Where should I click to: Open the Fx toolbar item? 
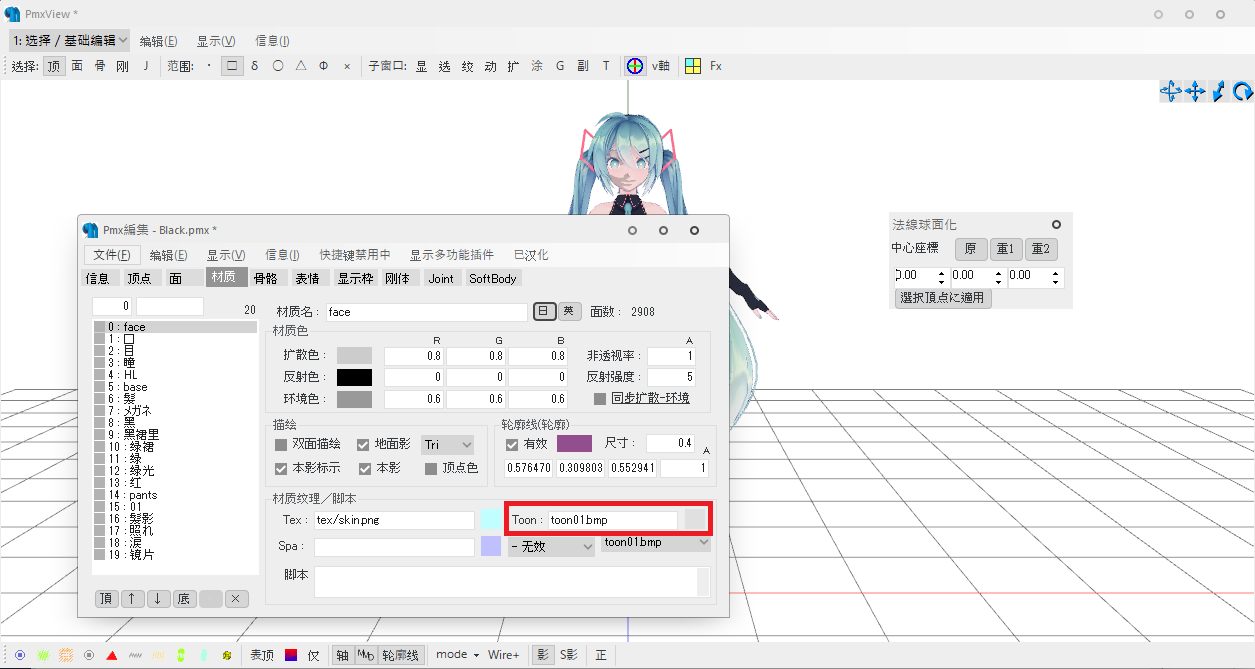716,66
